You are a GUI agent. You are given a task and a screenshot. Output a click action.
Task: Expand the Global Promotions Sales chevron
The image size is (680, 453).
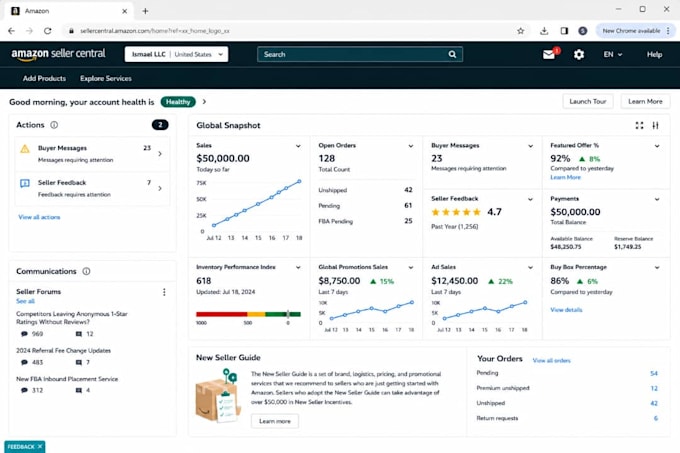tap(411, 267)
